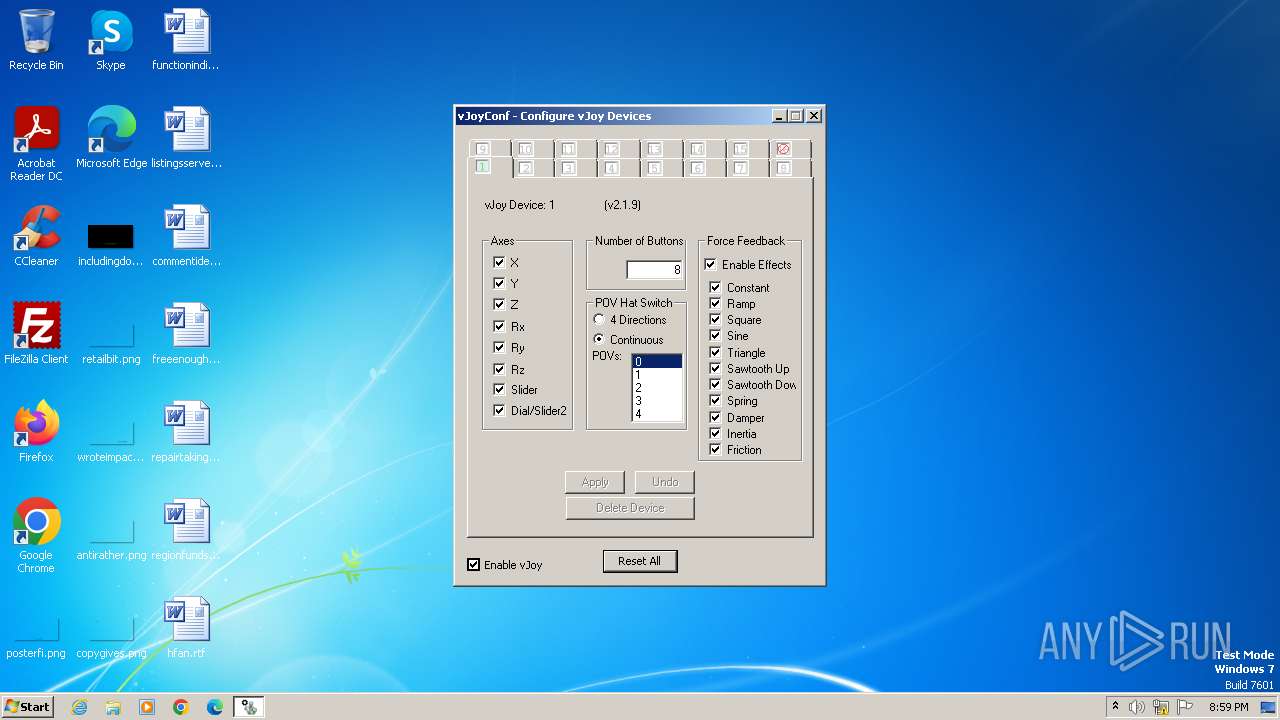This screenshot has width=1280, height=720.
Task: Open the Acrobat Reader DC shortcut
Action: coord(36,144)
